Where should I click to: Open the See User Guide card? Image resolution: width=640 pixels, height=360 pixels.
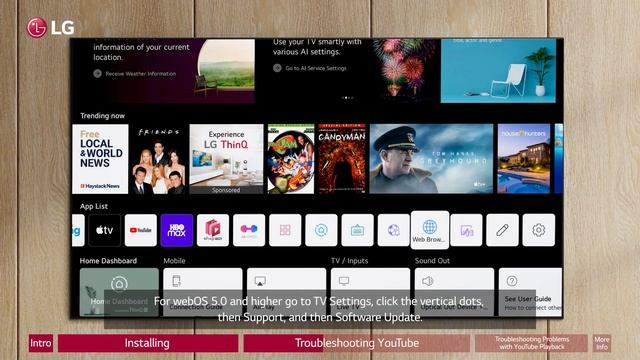531,292
